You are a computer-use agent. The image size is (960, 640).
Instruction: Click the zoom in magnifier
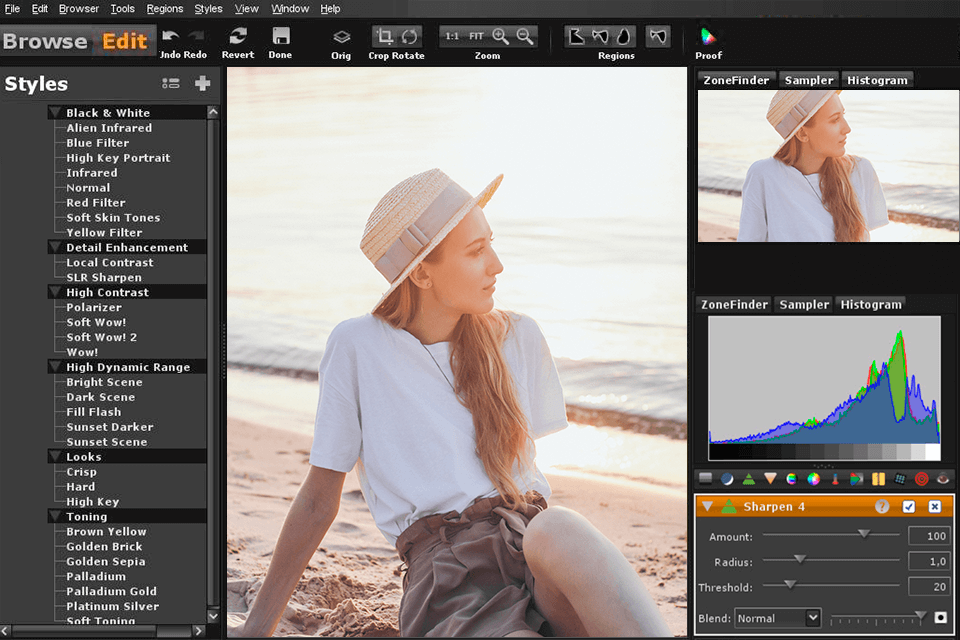tap(501, 37)
